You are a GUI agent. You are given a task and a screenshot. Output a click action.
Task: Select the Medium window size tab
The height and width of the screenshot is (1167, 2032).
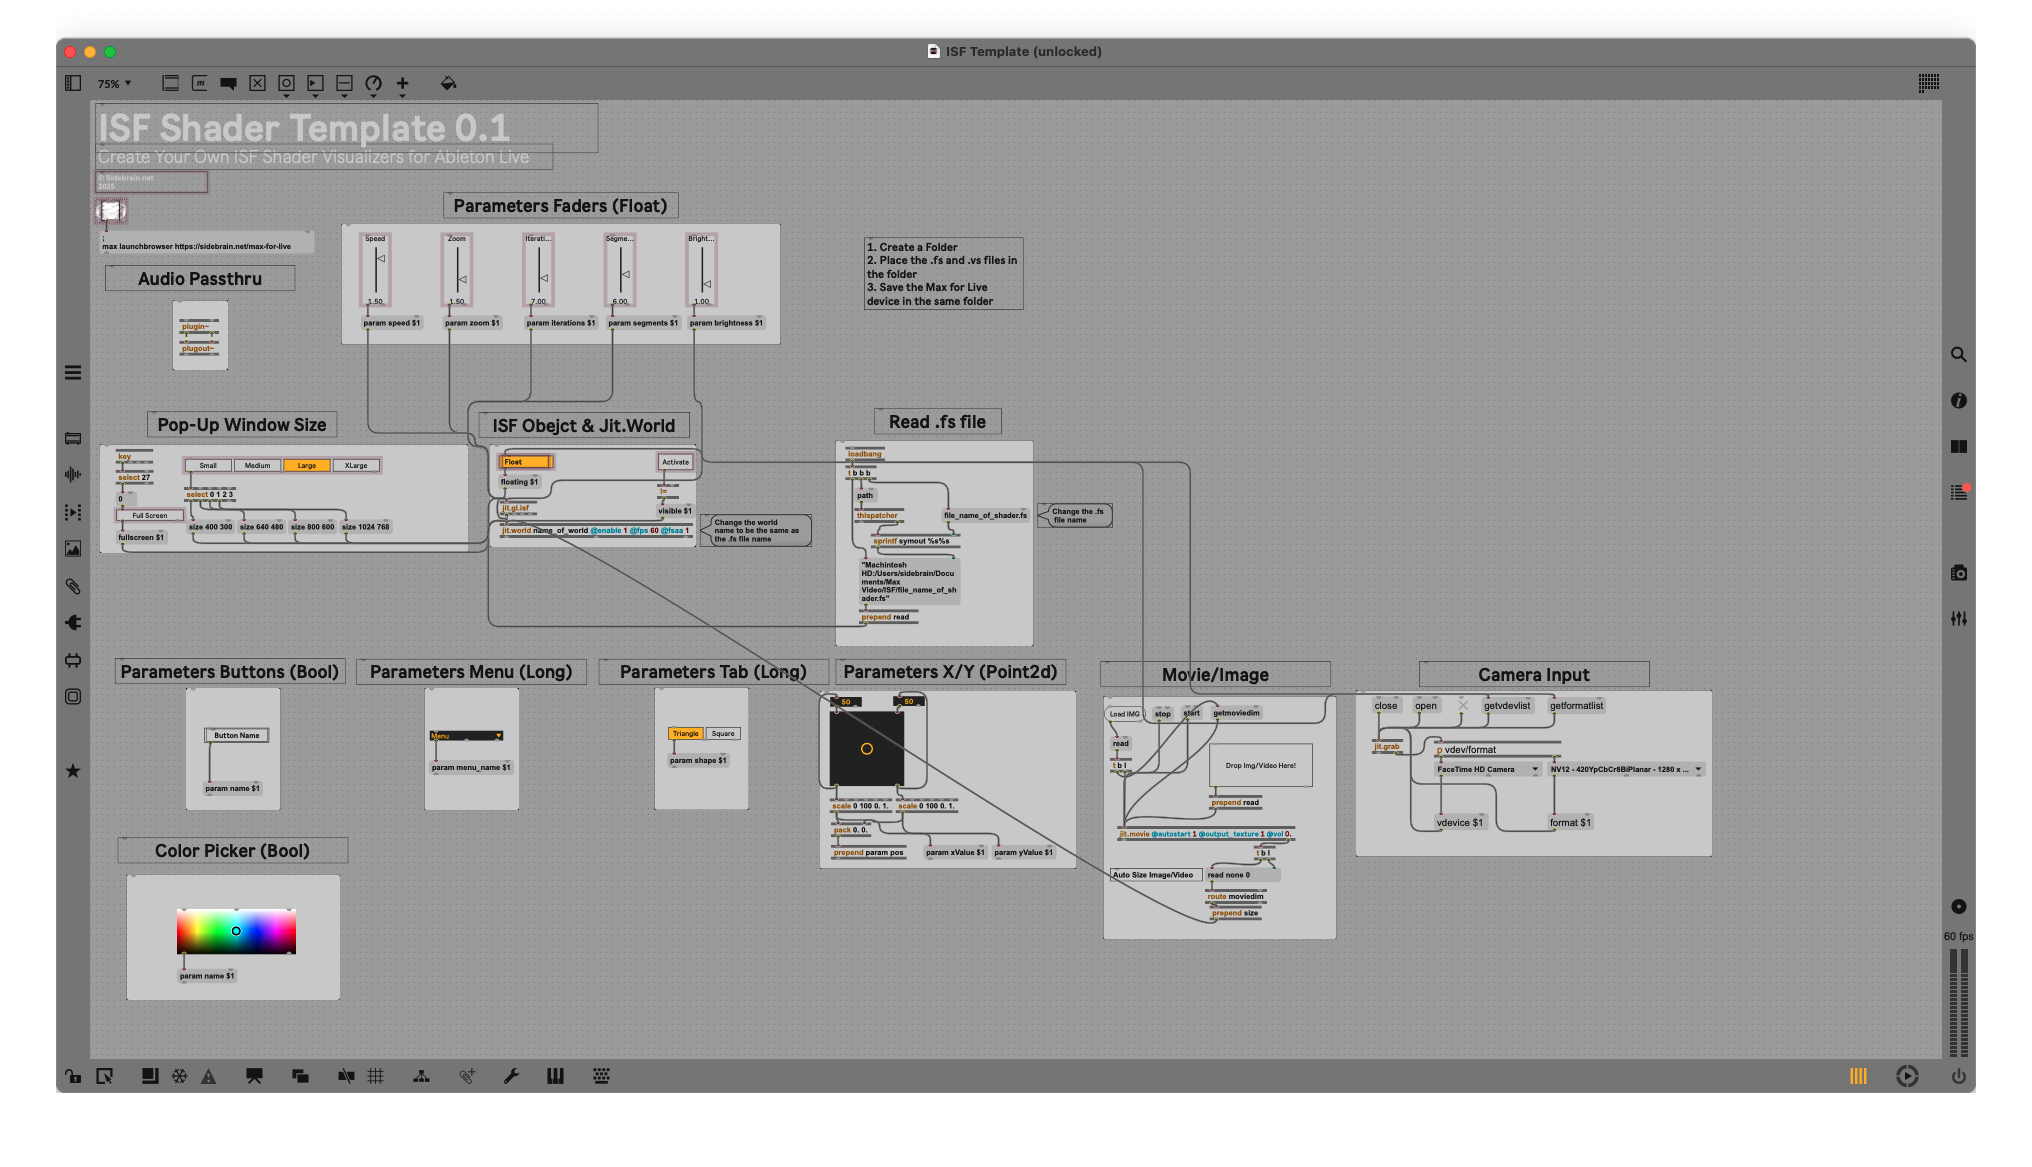coord(257,466)
